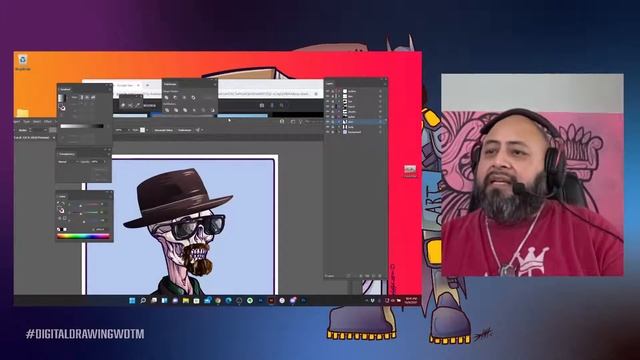Click the target circle of the Background layer

pyautogui.click(x=380, y=132)
